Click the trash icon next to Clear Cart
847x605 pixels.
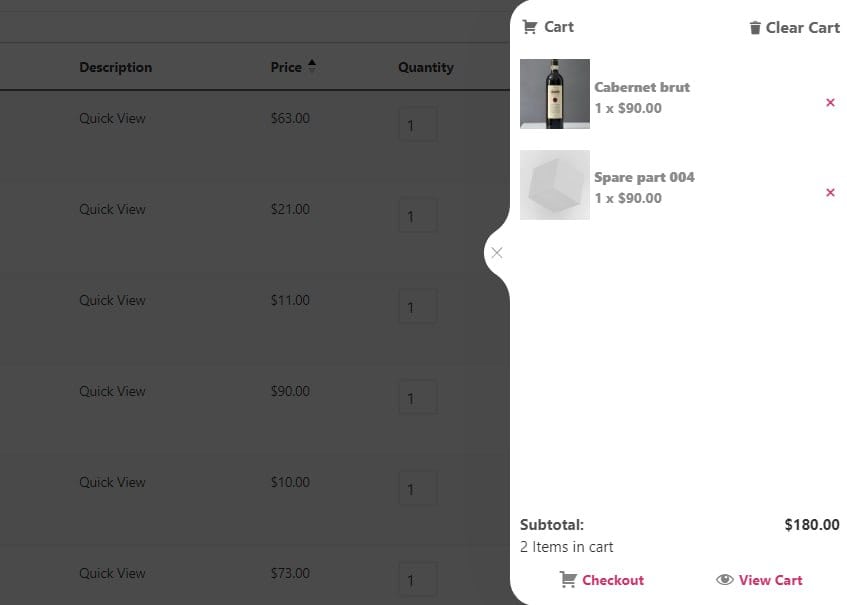click(x=753, y=27)
